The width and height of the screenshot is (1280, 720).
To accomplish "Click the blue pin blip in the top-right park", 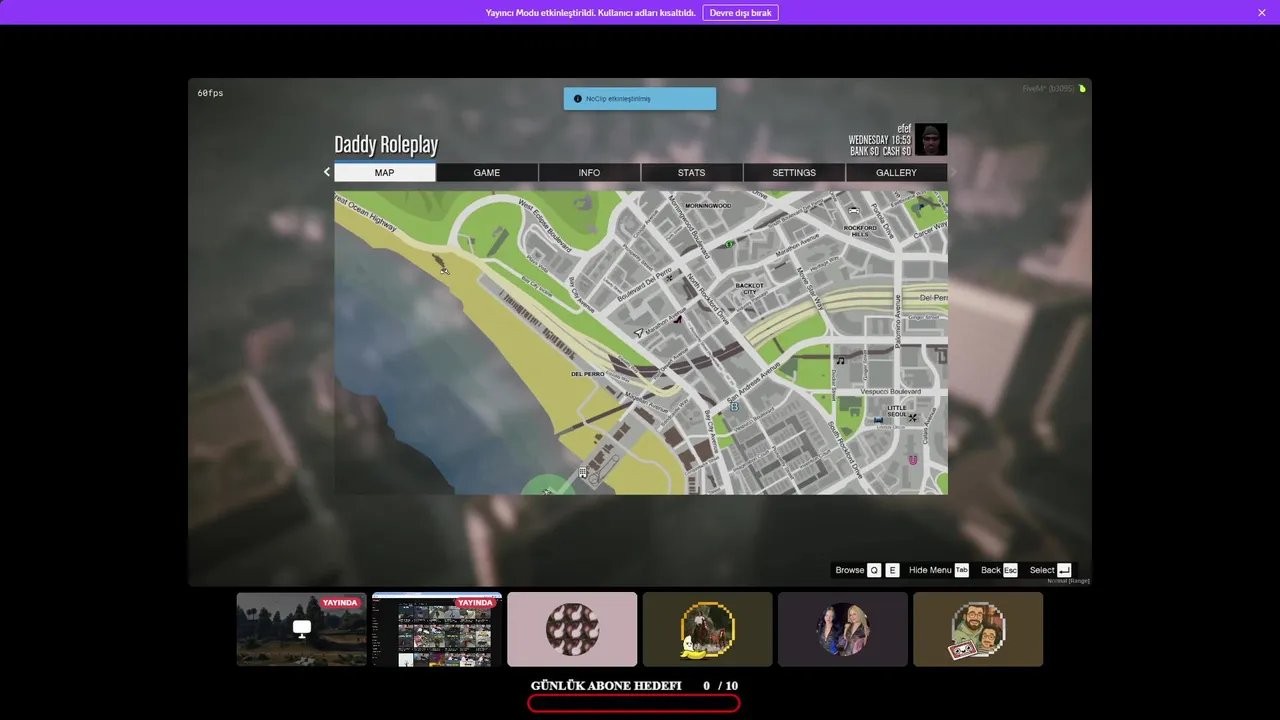I will click(921, 207).
